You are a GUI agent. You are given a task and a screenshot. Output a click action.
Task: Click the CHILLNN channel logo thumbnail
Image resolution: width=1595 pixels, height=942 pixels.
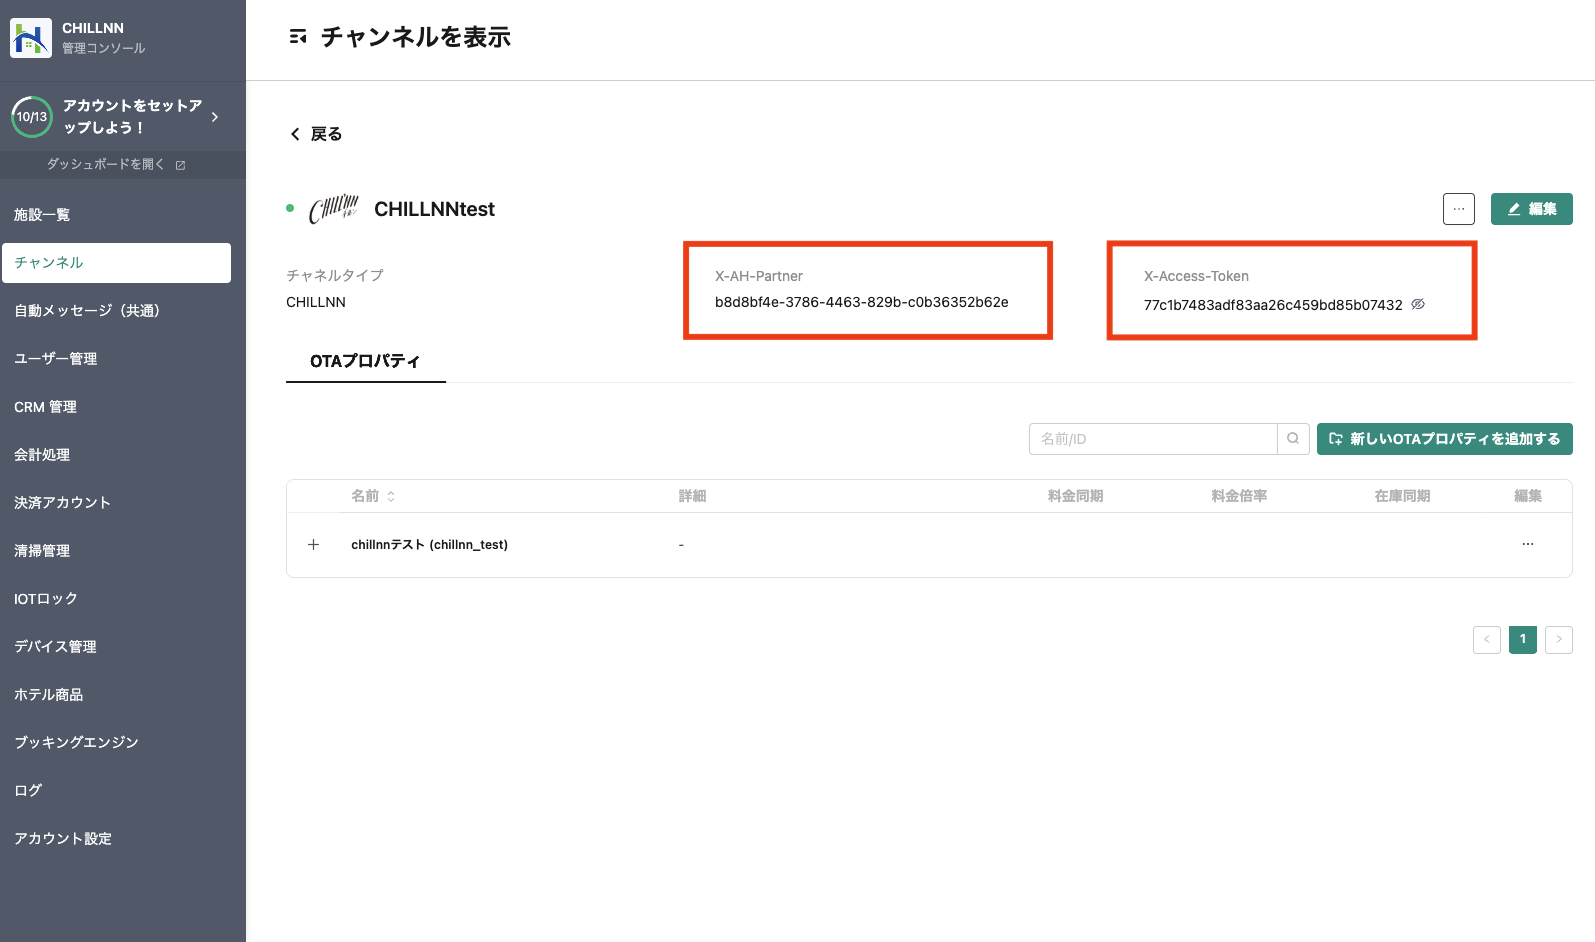click(x=334, y=209)
